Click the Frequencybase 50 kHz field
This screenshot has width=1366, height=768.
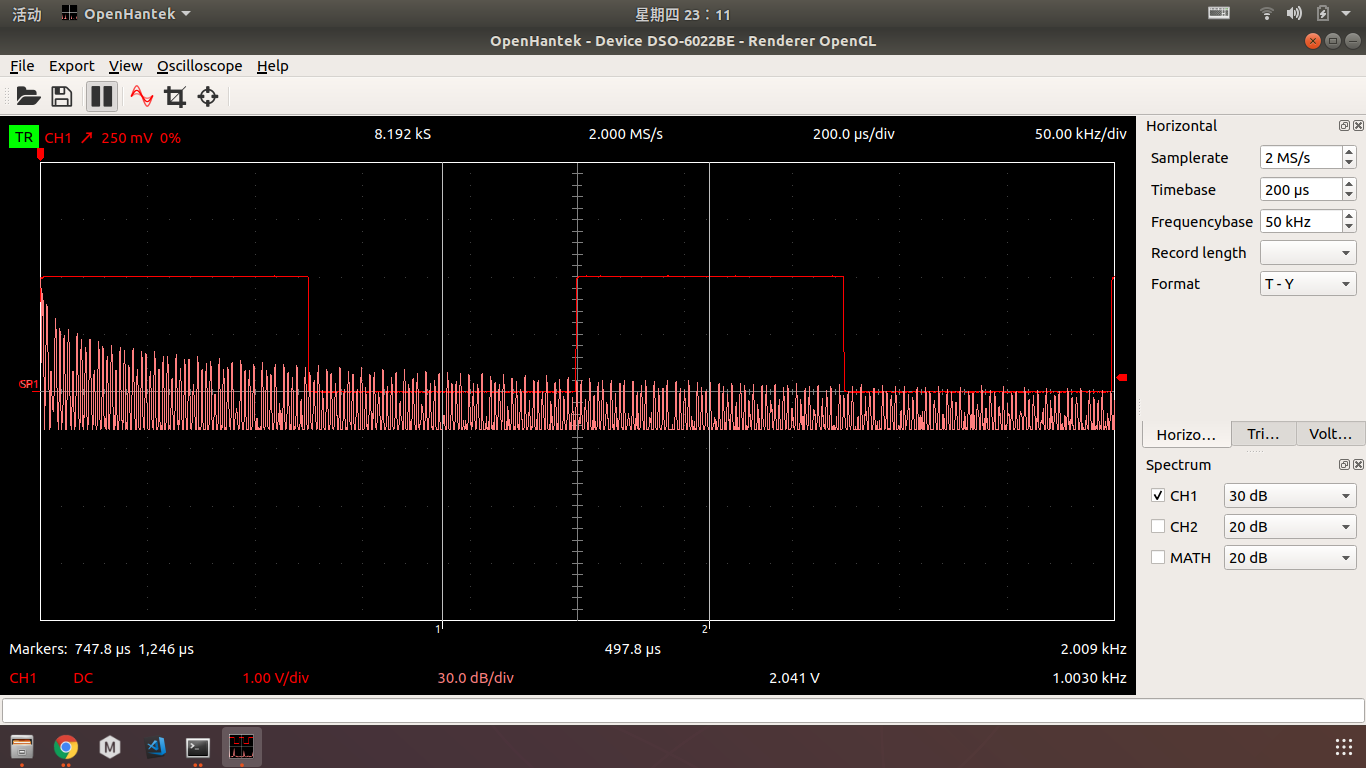[1300, 222]
